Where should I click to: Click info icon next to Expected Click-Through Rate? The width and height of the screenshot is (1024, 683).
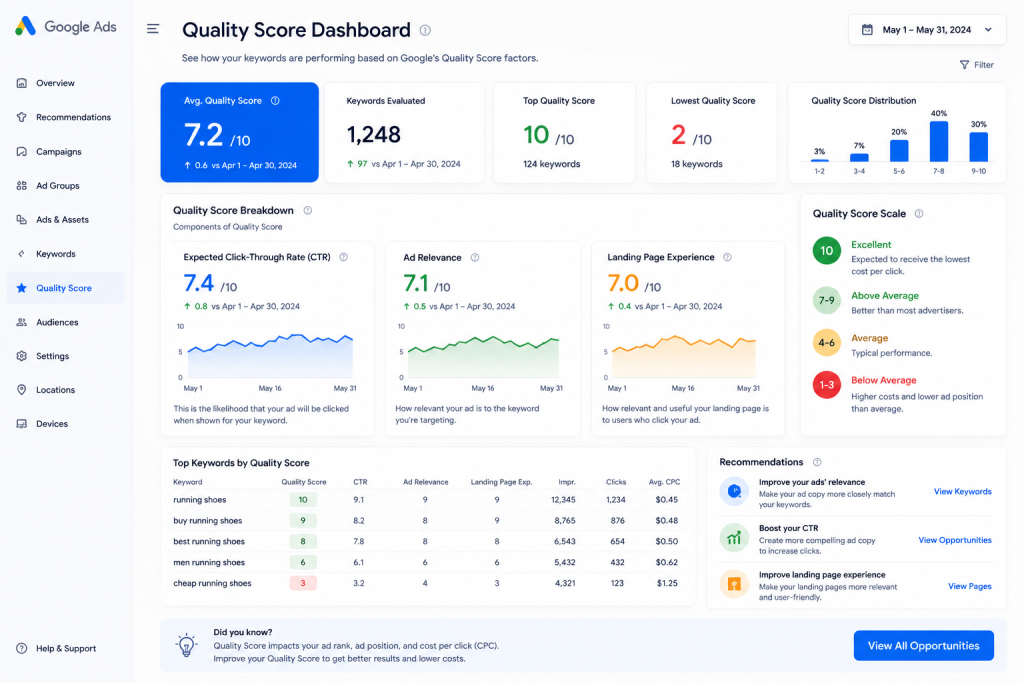coord(344,257)
